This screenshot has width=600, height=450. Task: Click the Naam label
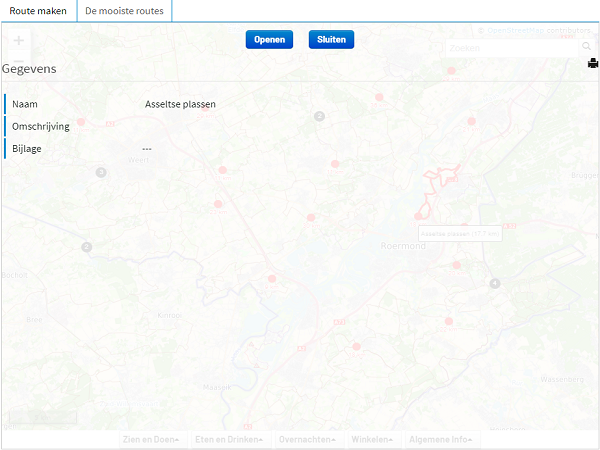point(24,104)
